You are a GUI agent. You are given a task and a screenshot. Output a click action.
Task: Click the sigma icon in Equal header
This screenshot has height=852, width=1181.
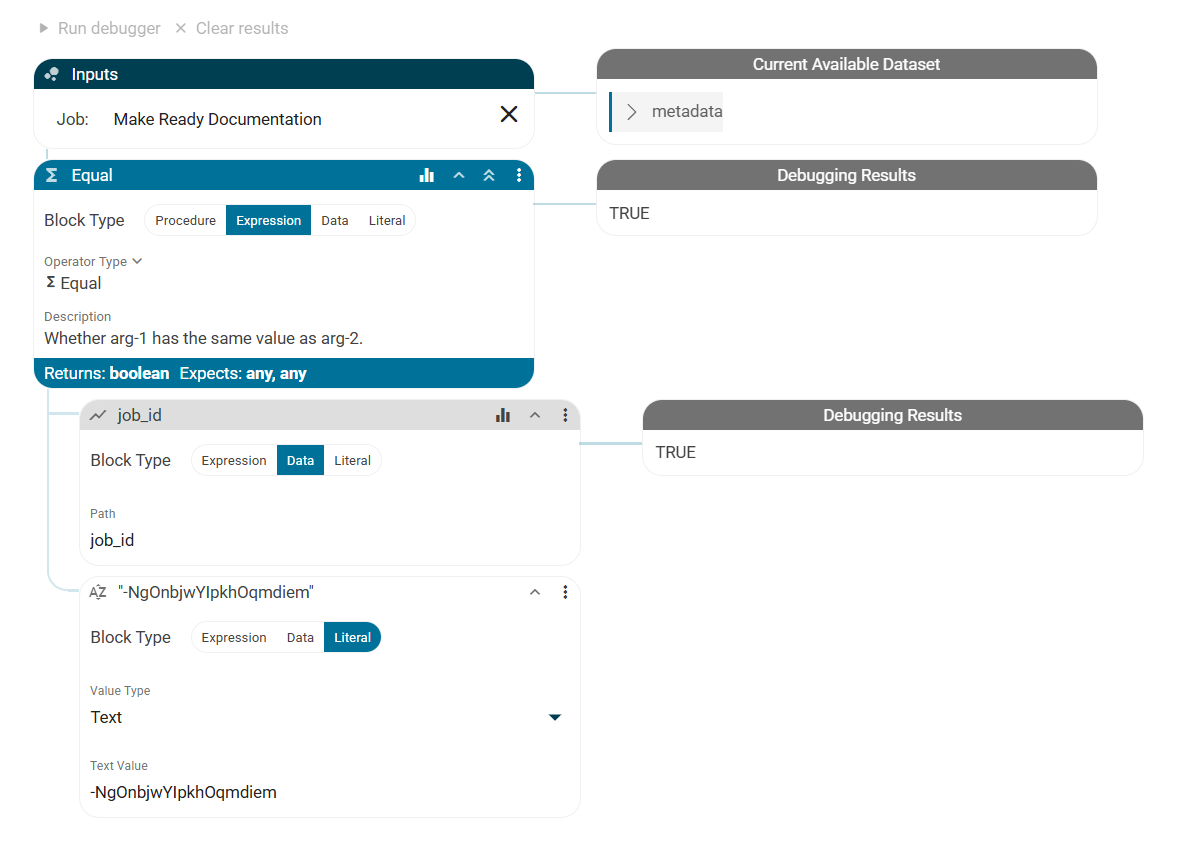coord(51,175)
